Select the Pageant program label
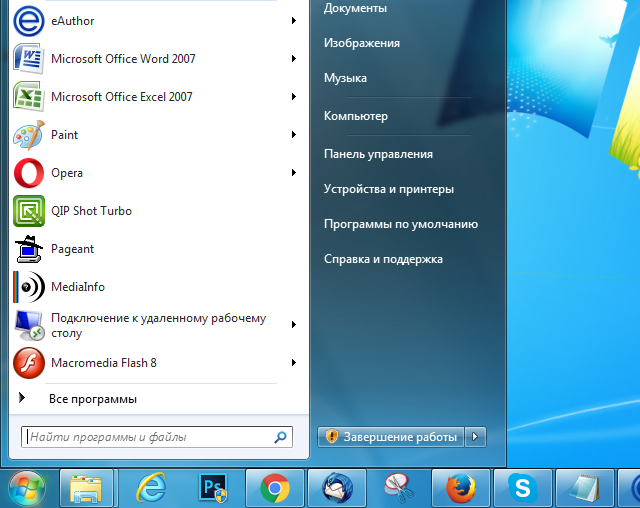Viewport: 640px width, 508px height. coord(72,249)
